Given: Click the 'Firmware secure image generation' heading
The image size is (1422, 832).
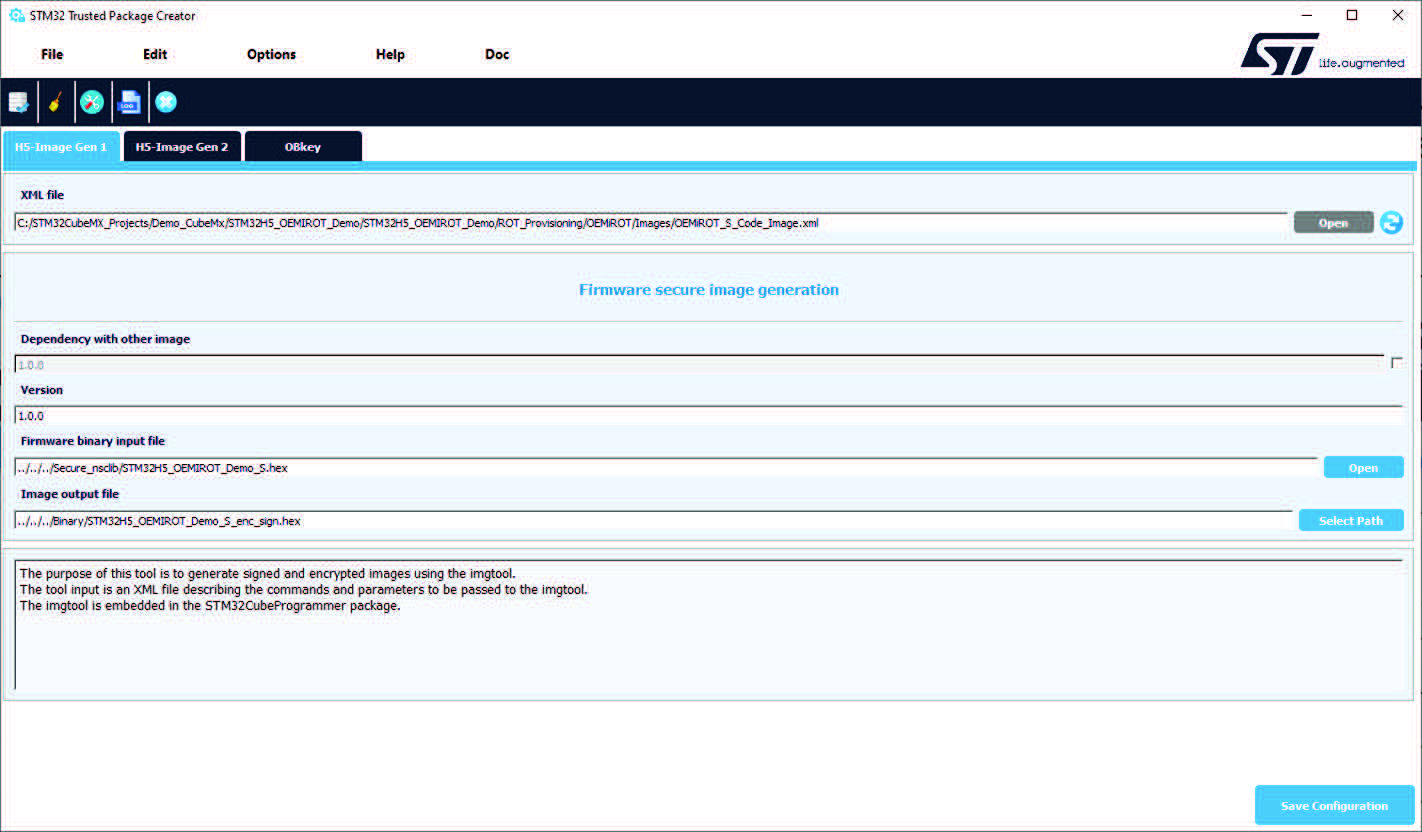Looking at the screenshot, I should click(x=709, y=290).
